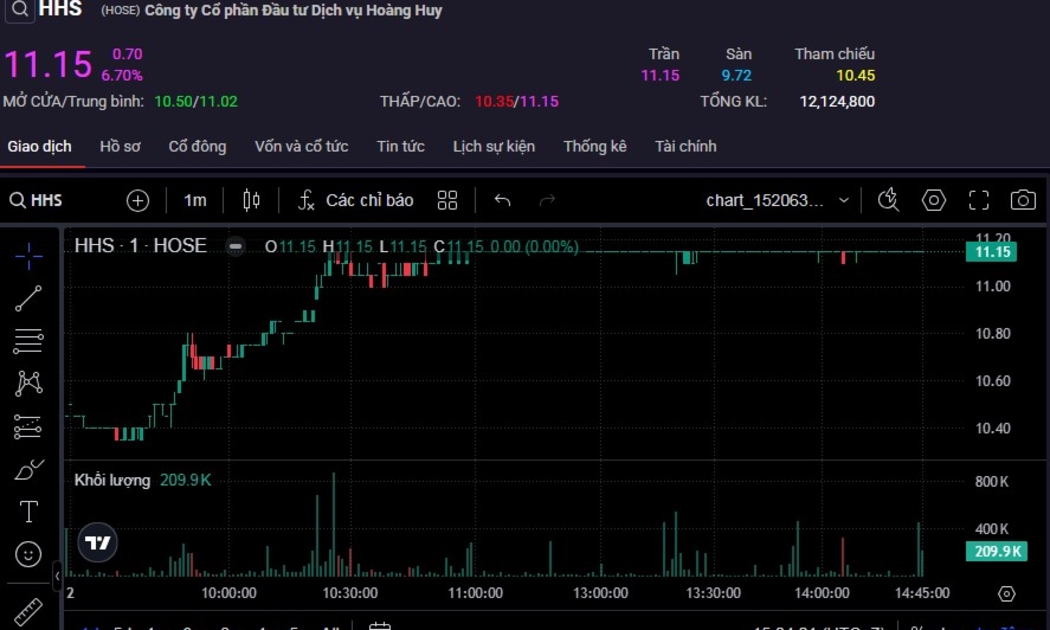Image resolution: width=1050 pixels, height=630 pixels.
Task: Collapse the HHS legend with minus button
Action: pyautogui.click(x=235, y=246)
